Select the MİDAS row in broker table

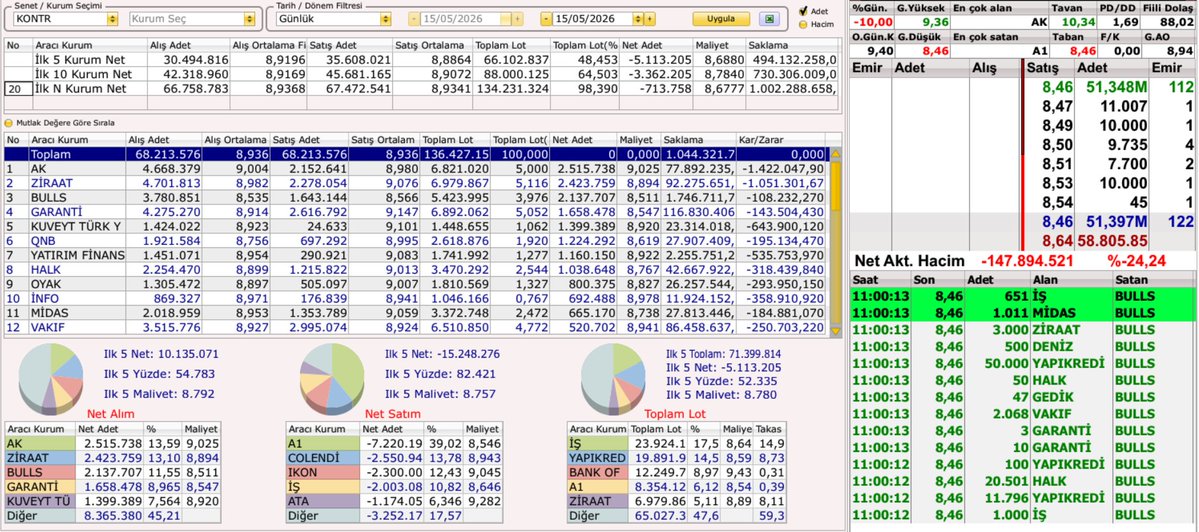(415, 313)
